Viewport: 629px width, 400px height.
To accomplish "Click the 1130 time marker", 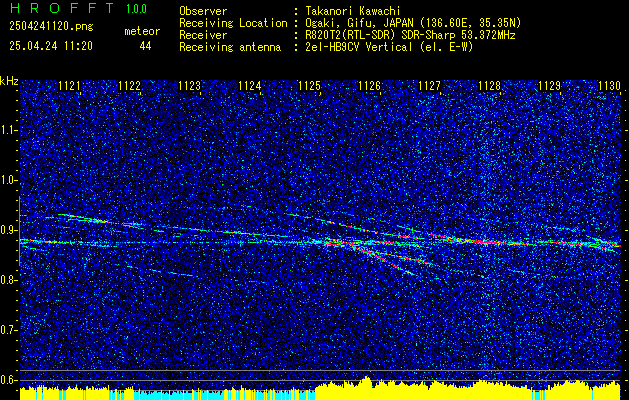I will pos(609,85).
